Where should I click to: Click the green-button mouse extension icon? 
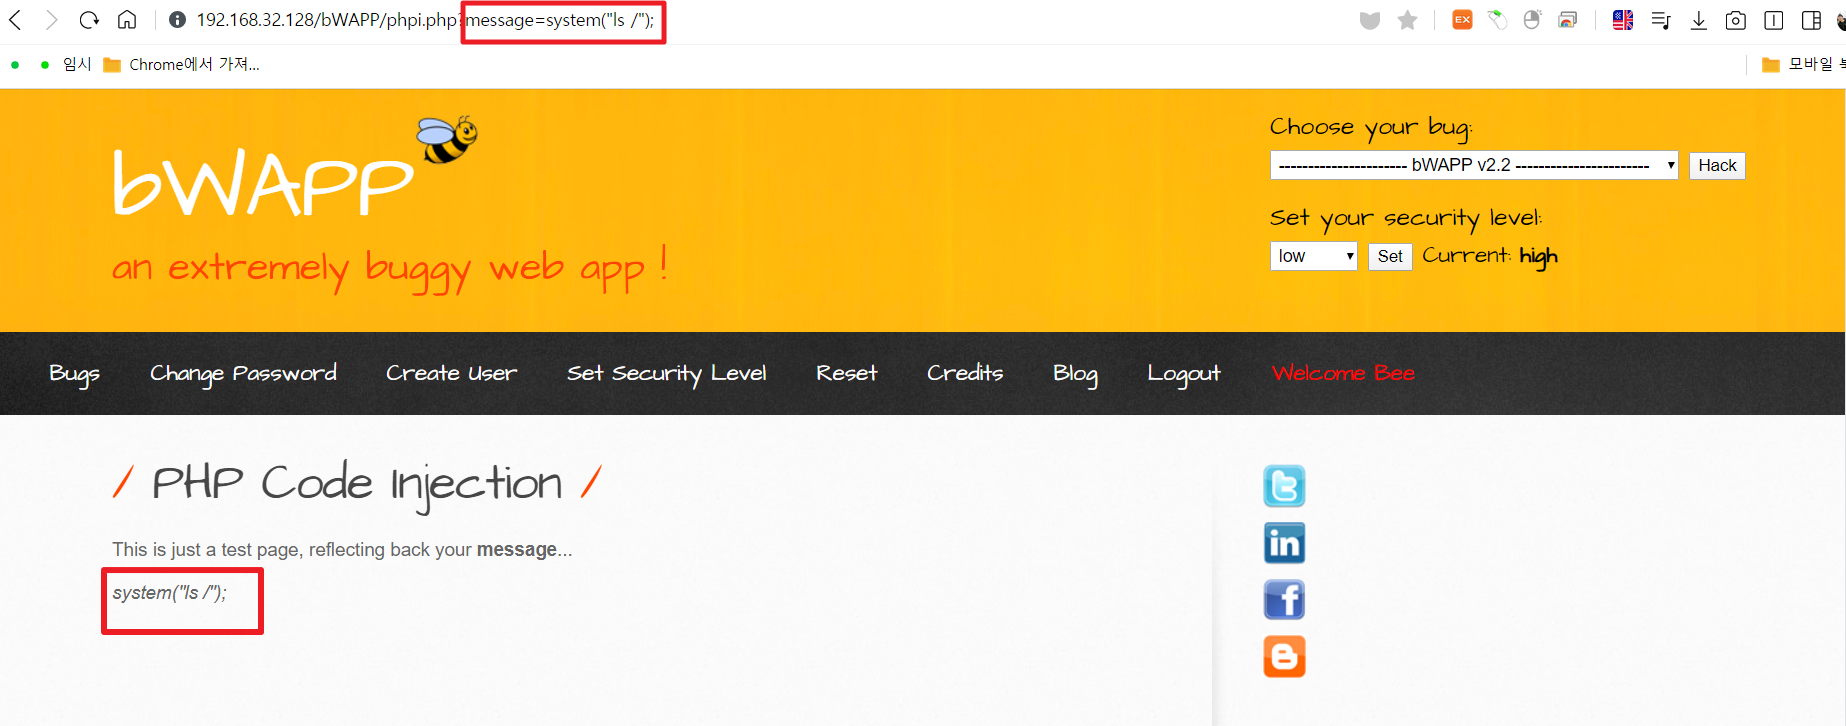[1497, 20]
